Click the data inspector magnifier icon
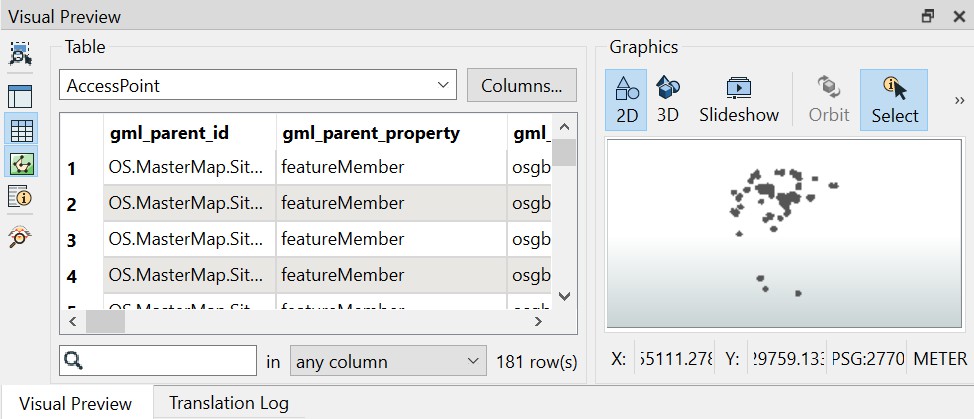 pos(20,236)
